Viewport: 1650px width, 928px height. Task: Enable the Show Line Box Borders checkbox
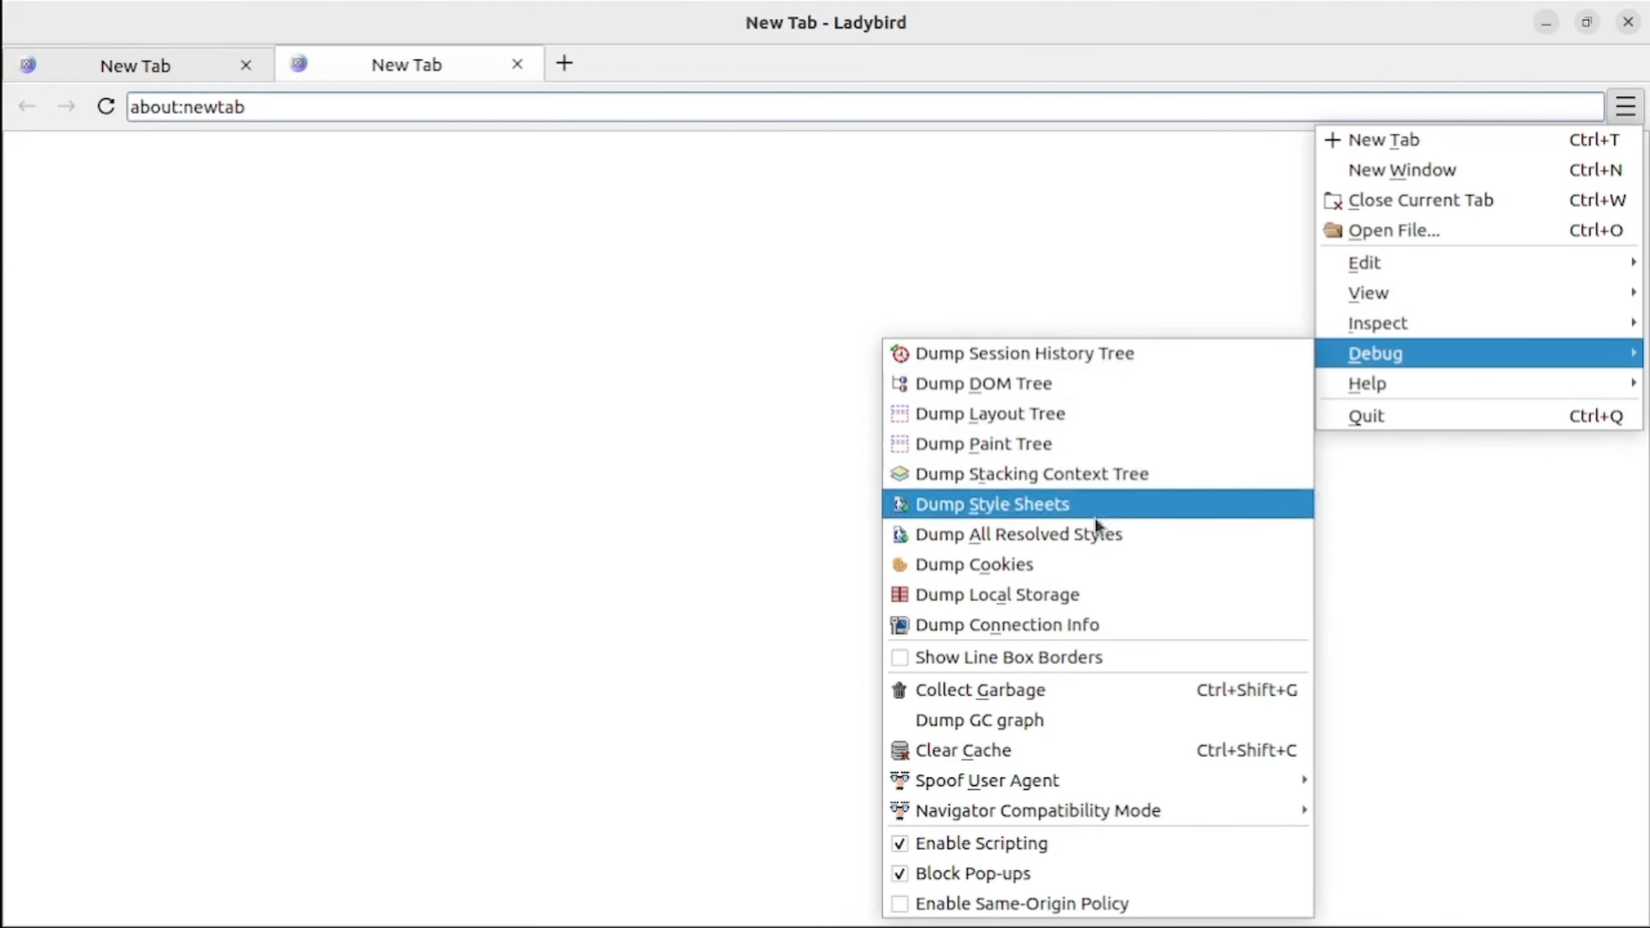point(899,658)
